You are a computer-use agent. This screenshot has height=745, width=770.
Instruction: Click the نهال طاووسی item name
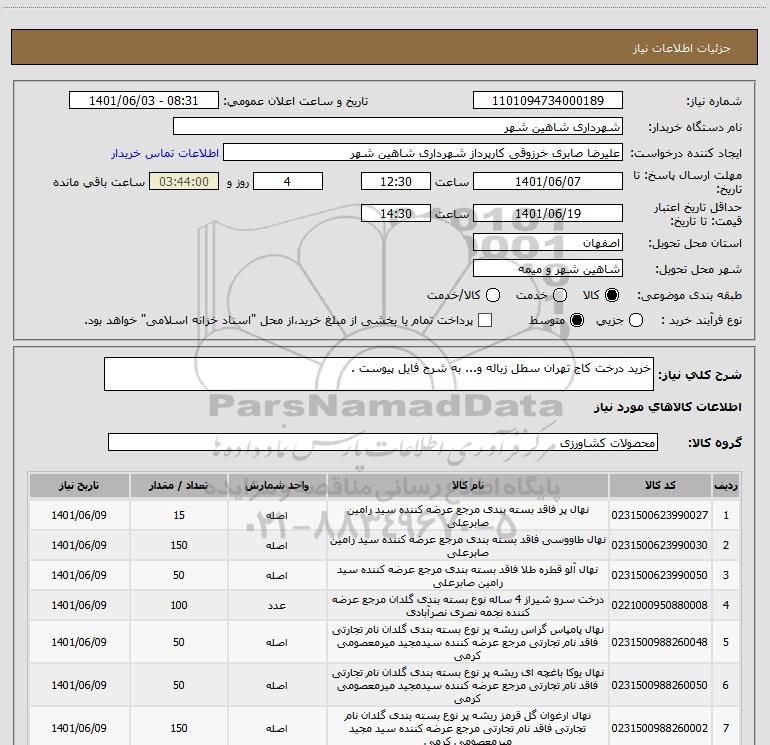click(468, 546)
